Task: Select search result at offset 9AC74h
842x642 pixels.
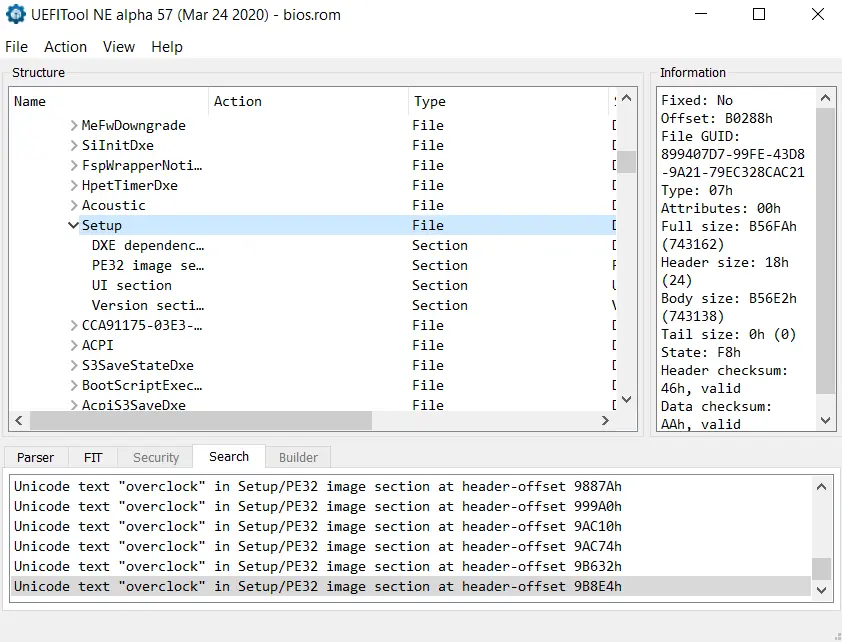Action: click(411, 546)
